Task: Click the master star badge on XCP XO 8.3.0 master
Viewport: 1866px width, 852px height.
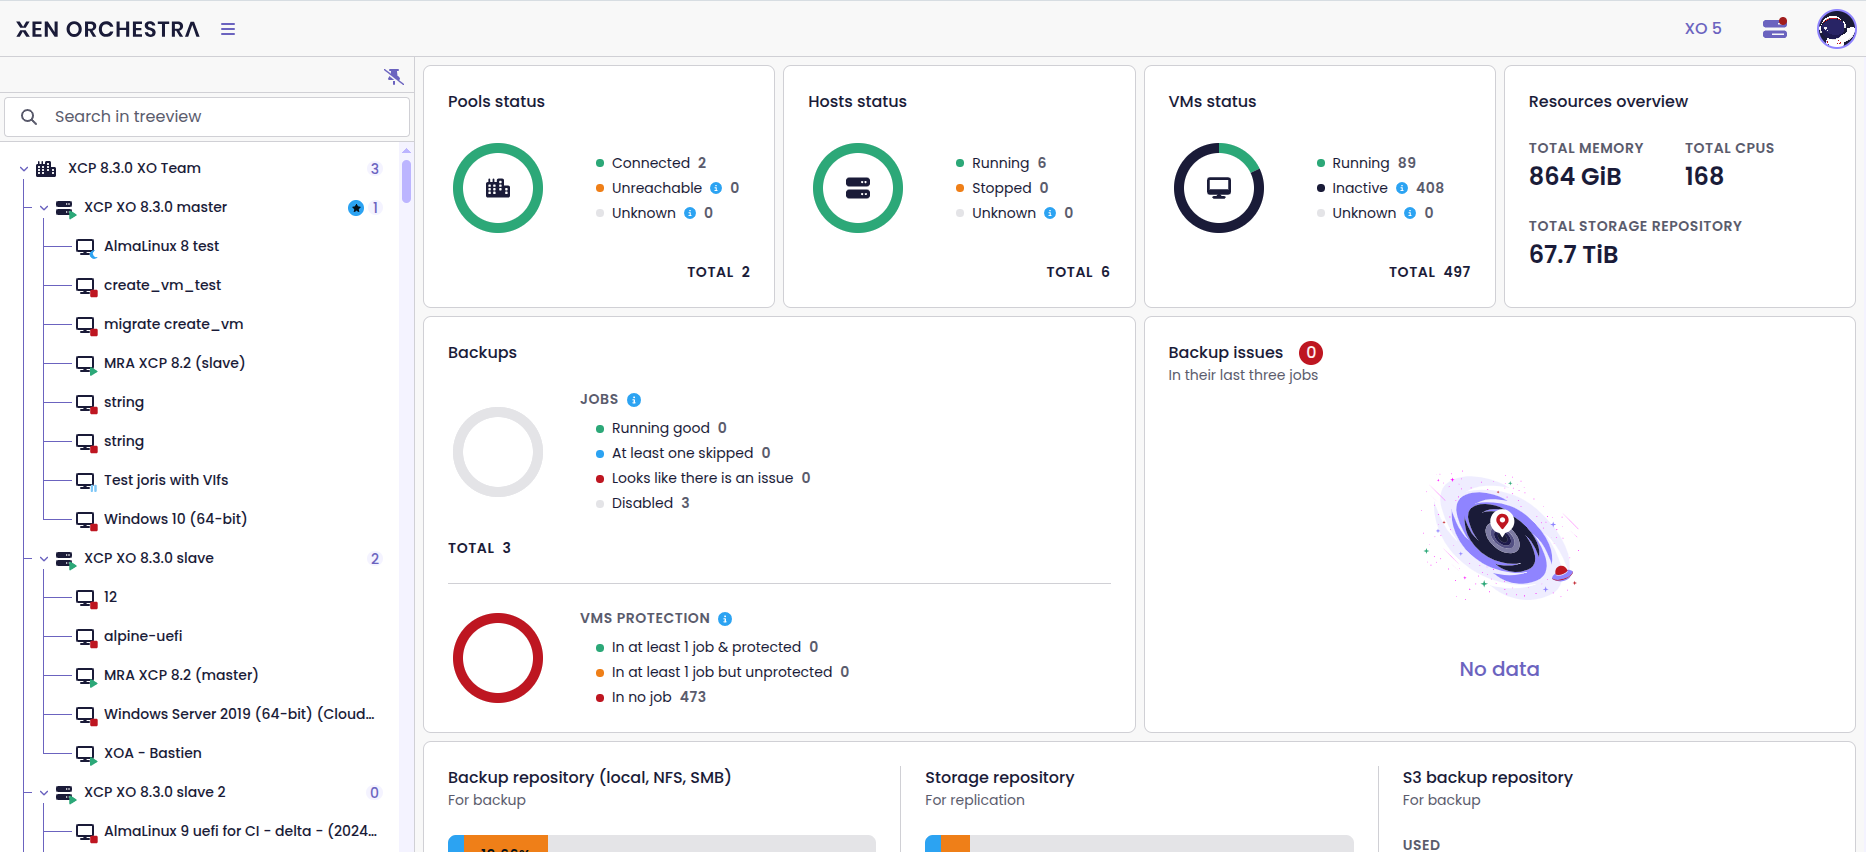Action: click(356, 208)
